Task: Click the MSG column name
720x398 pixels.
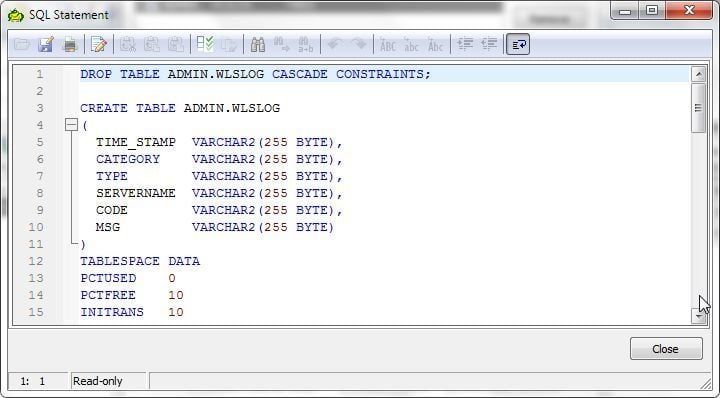Action: click(108, 227)
